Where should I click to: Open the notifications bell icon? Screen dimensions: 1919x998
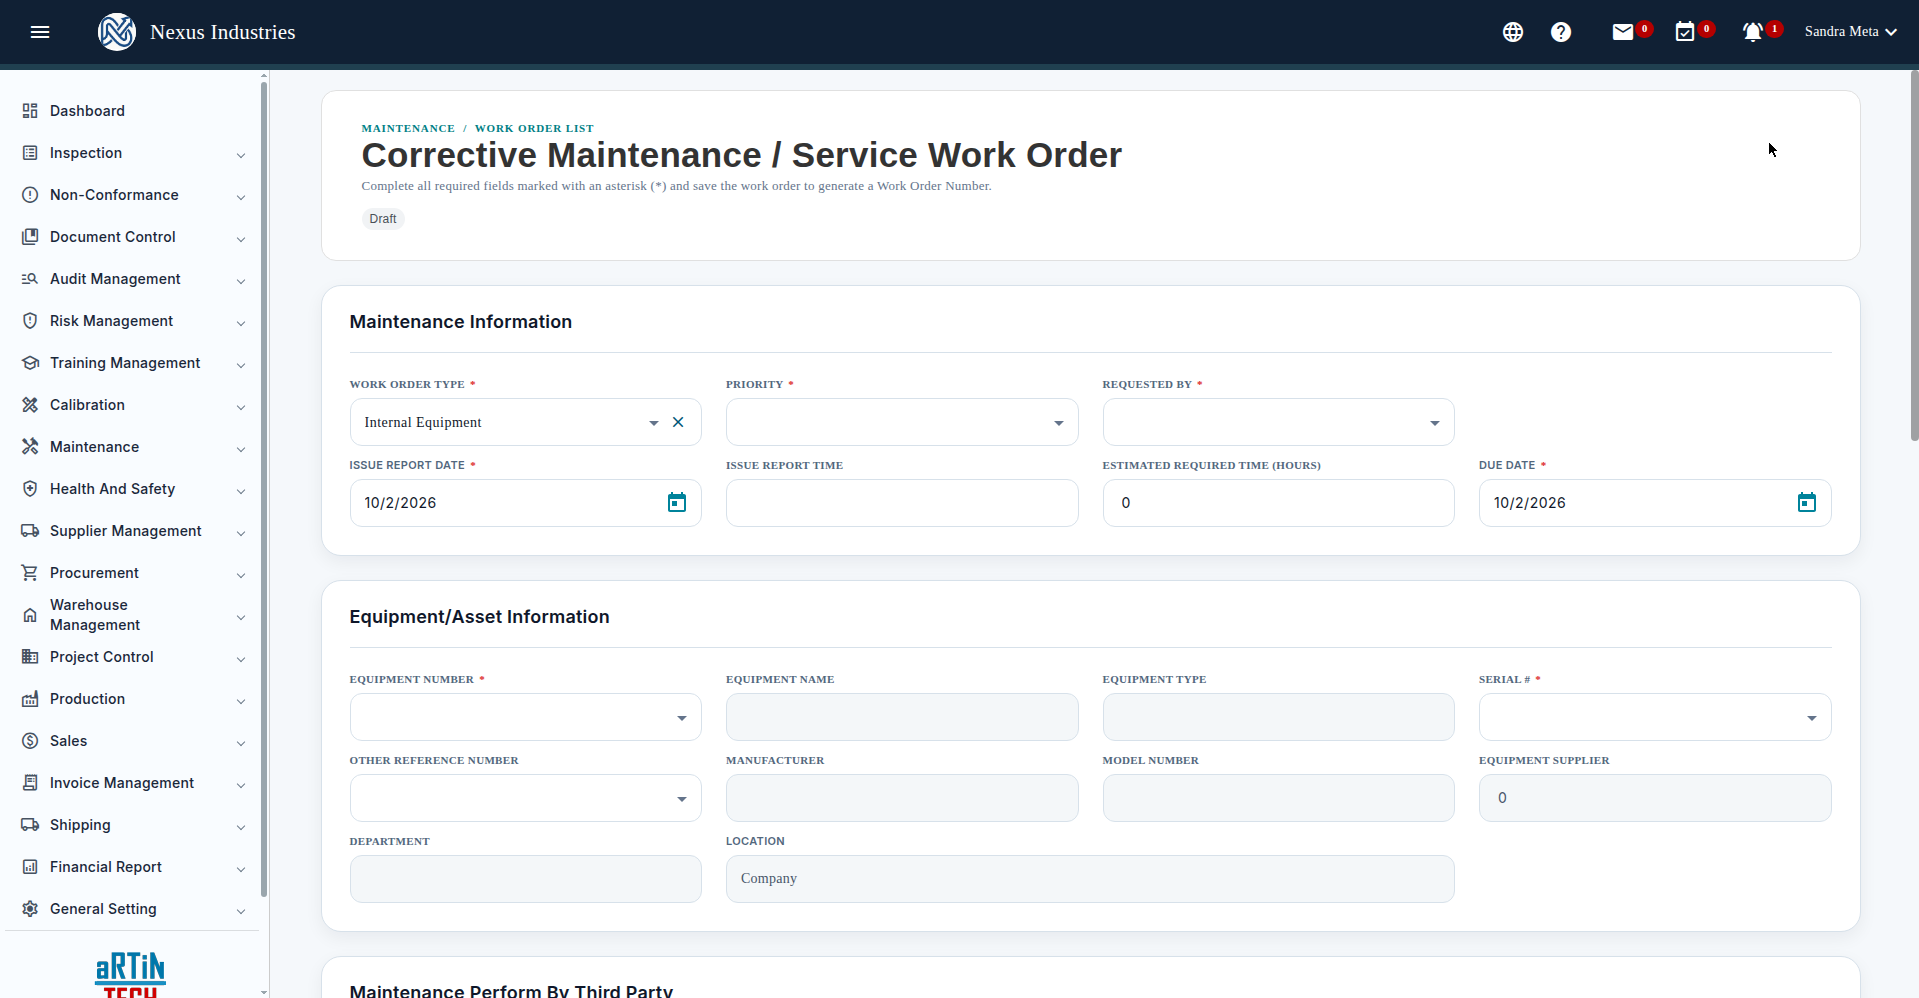coord(1753,32)
